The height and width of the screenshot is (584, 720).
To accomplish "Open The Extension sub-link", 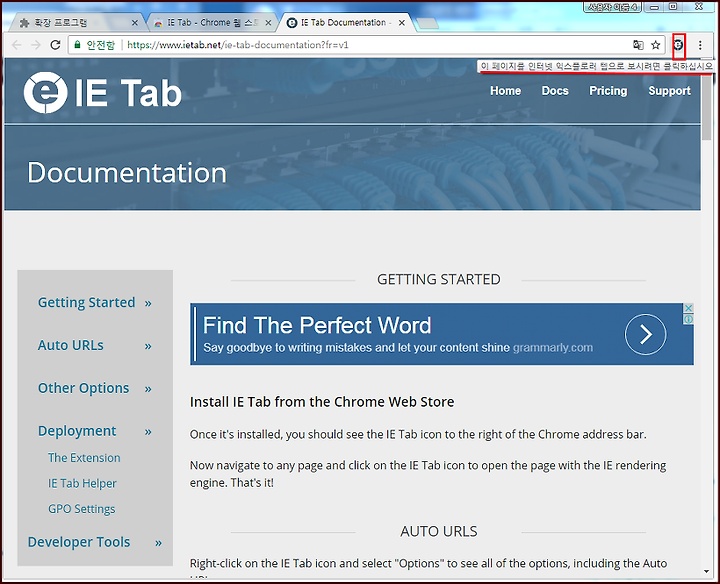I will pyautogui.click(x=84, y=458).
